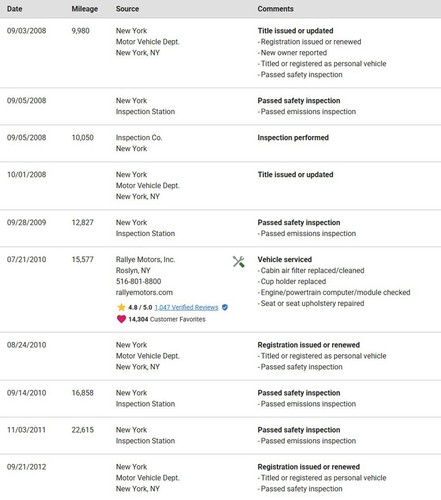The width and height of the screenshot is (441, 500).
Task: Click the Date column header
Action: coord(15,9)
